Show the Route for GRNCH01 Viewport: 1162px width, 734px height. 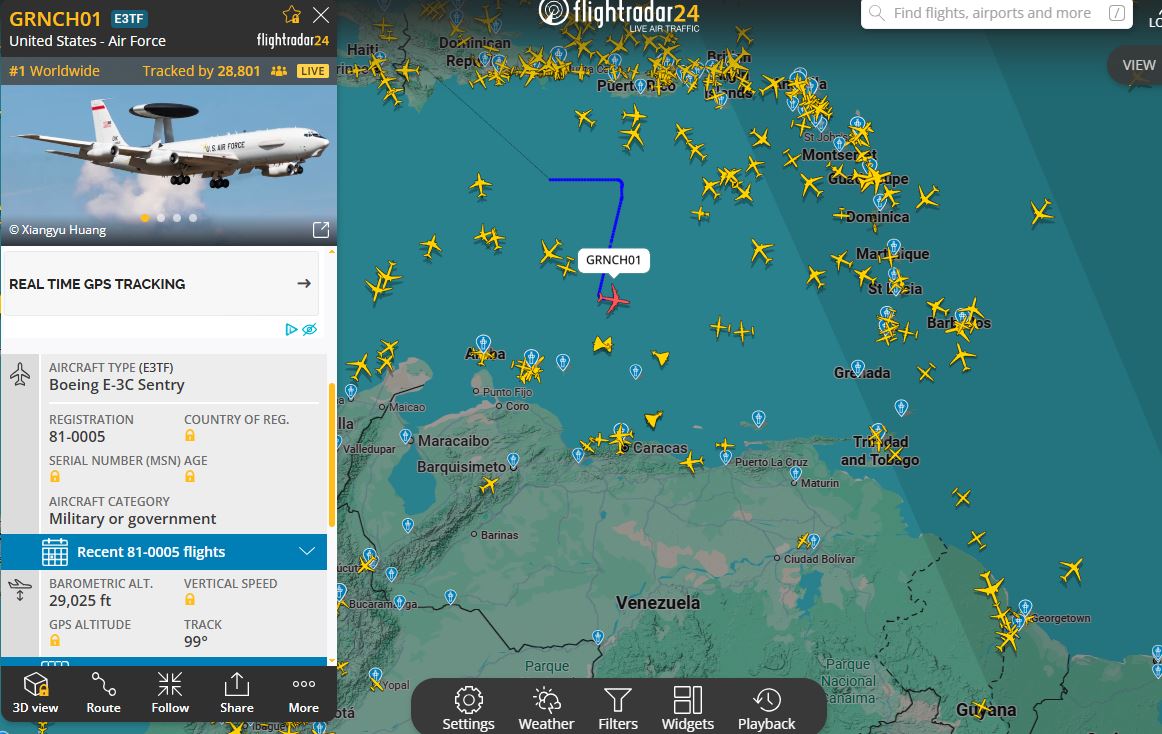[x=103, y=693]
